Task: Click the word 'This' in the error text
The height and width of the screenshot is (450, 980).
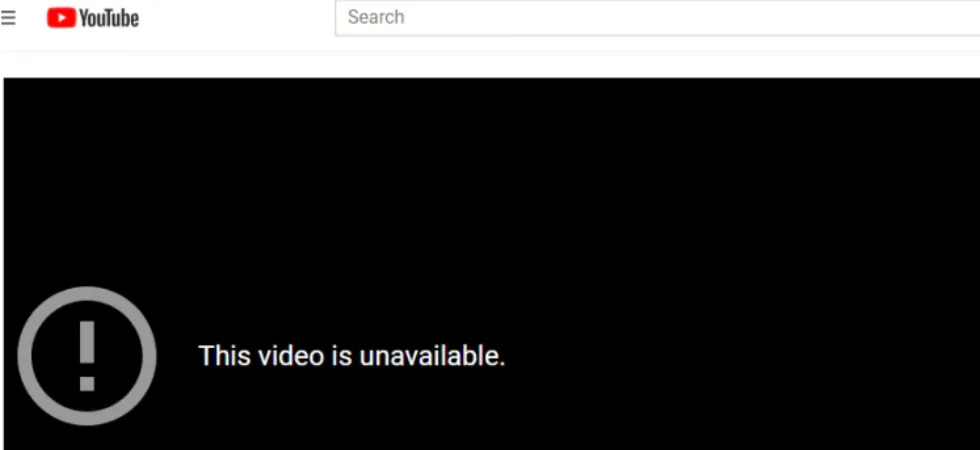Action: click(x=225, y=356)
